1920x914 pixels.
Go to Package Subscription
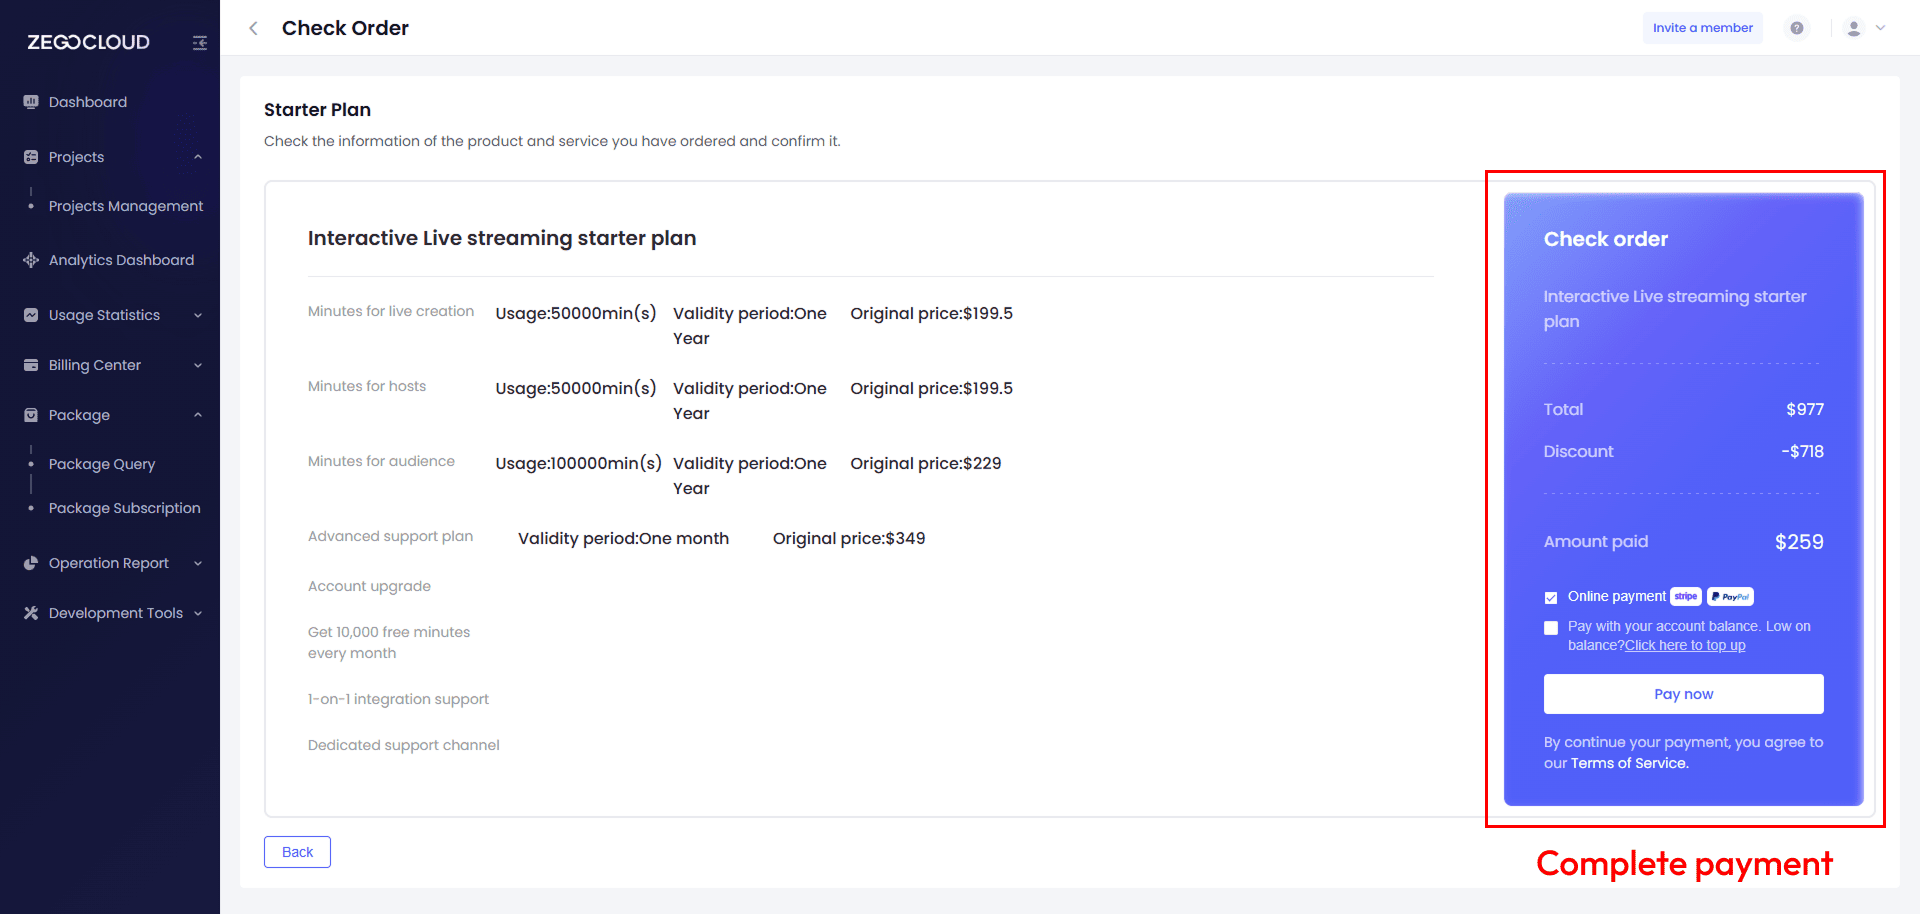coord(124,508)
